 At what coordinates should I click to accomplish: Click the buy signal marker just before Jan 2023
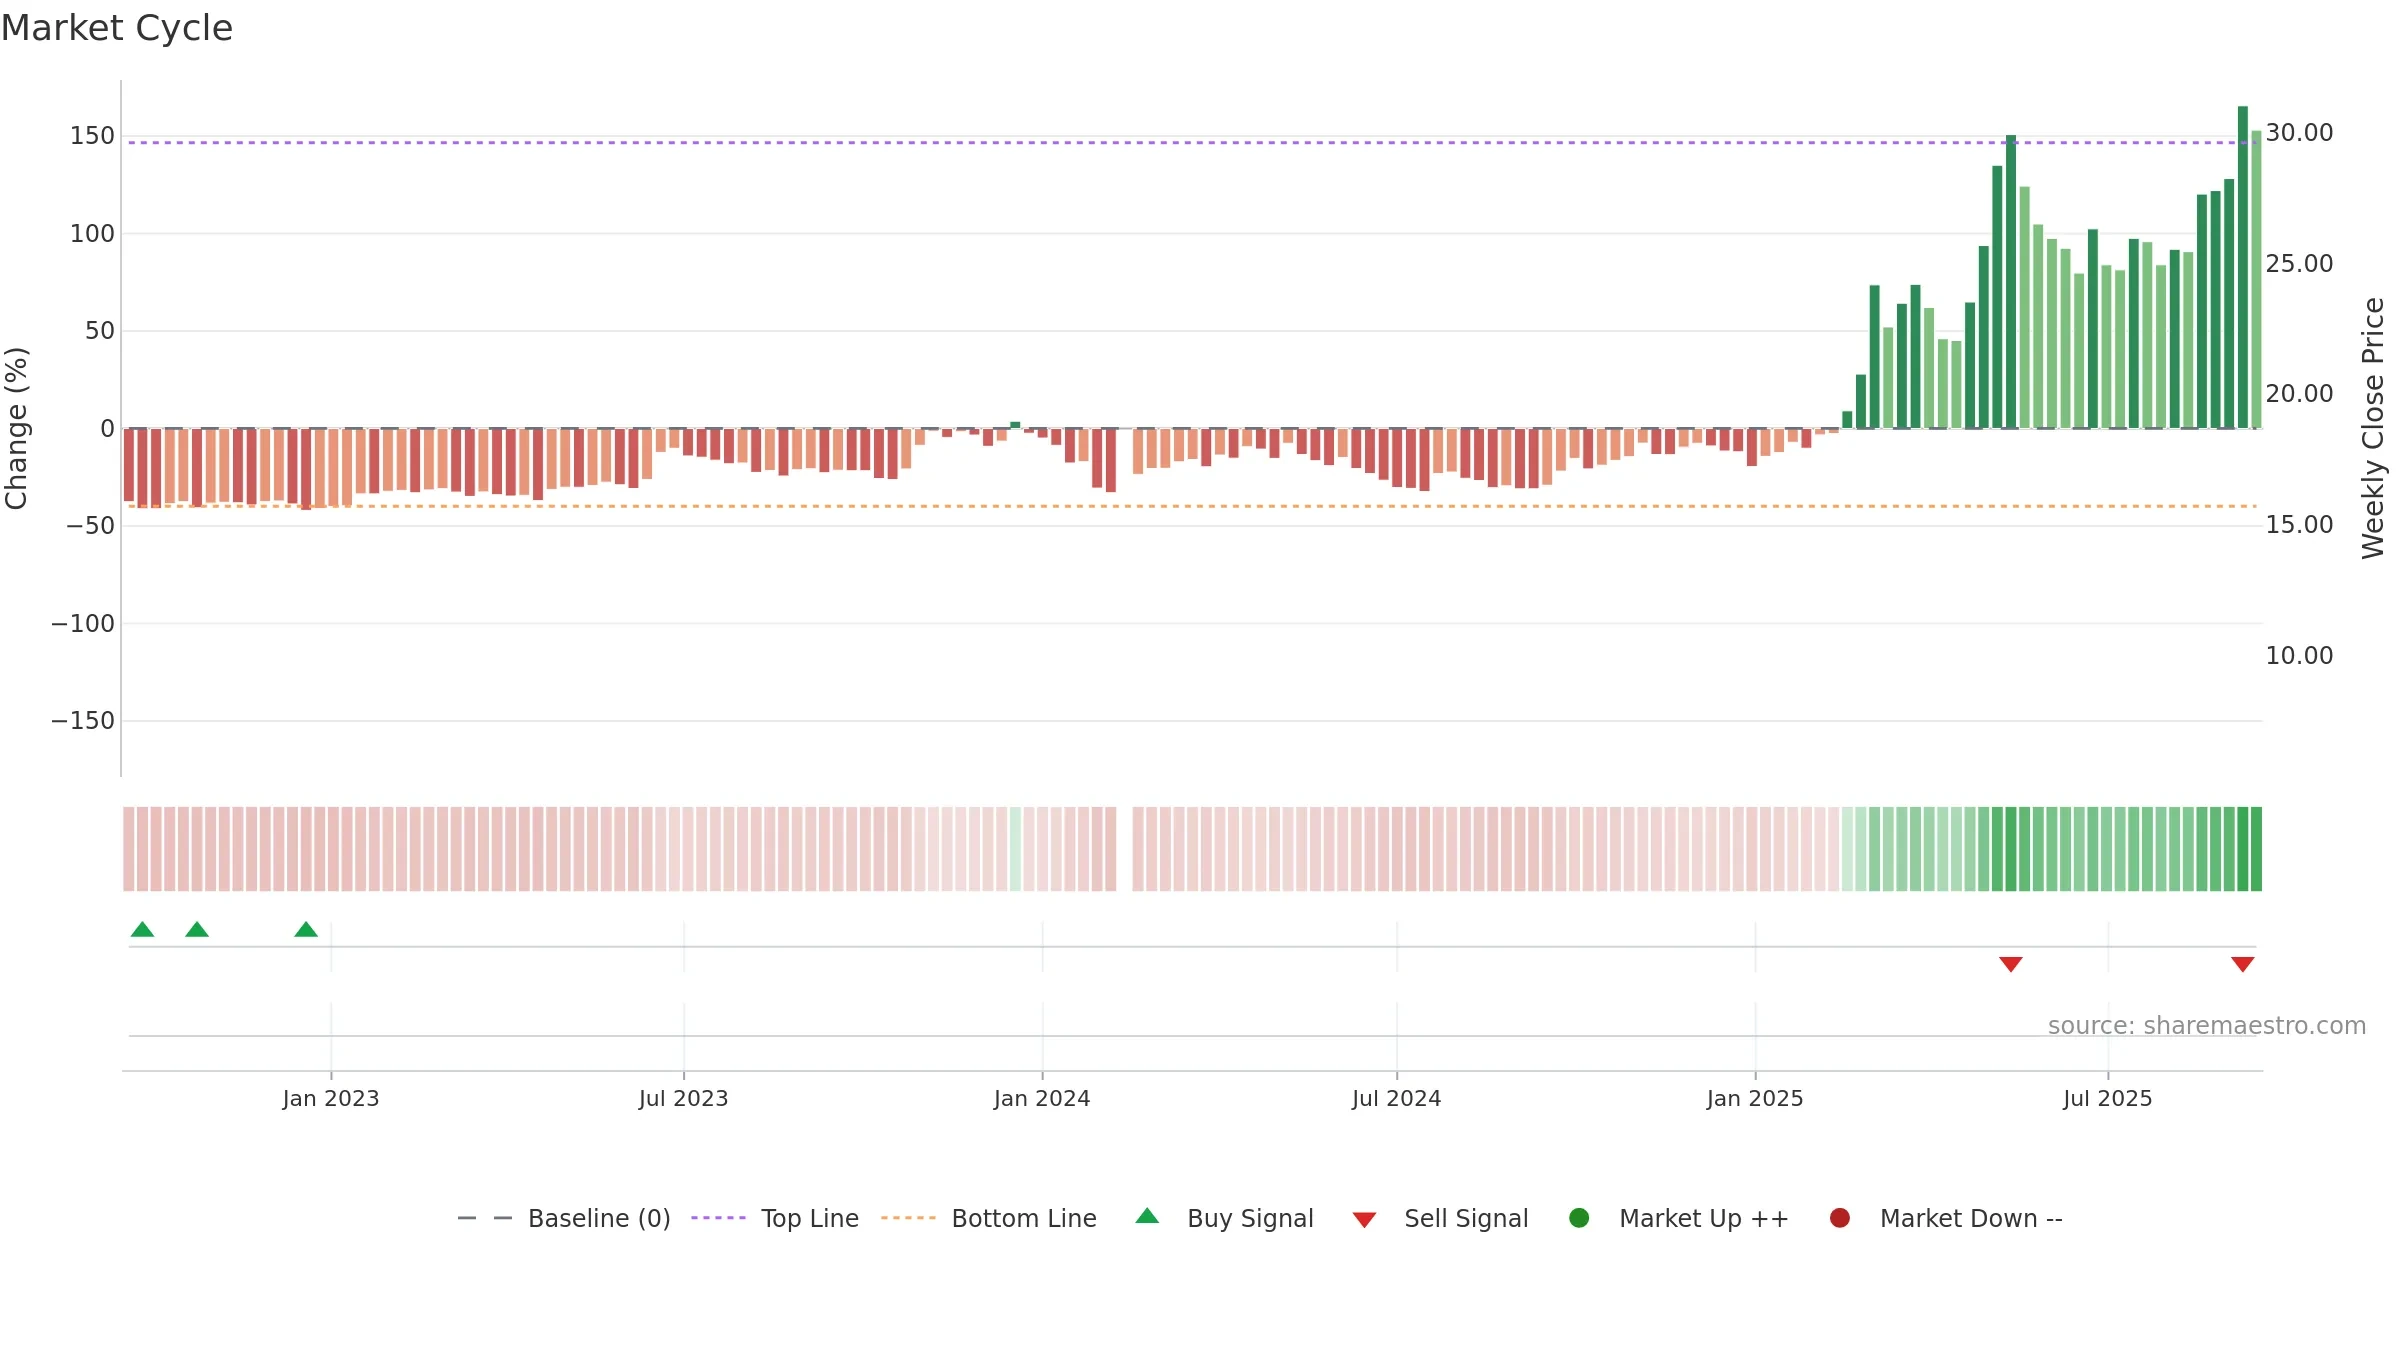306,930
